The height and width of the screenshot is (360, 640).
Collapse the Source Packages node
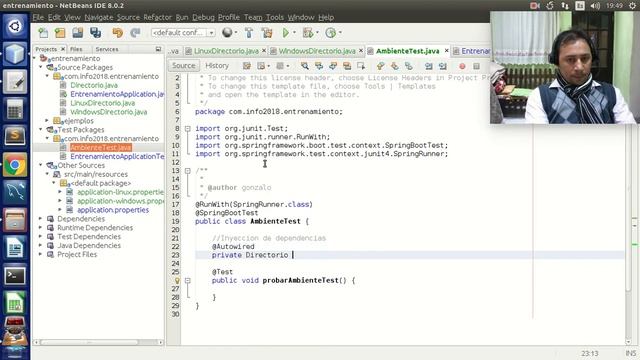(x=41, y=67)
